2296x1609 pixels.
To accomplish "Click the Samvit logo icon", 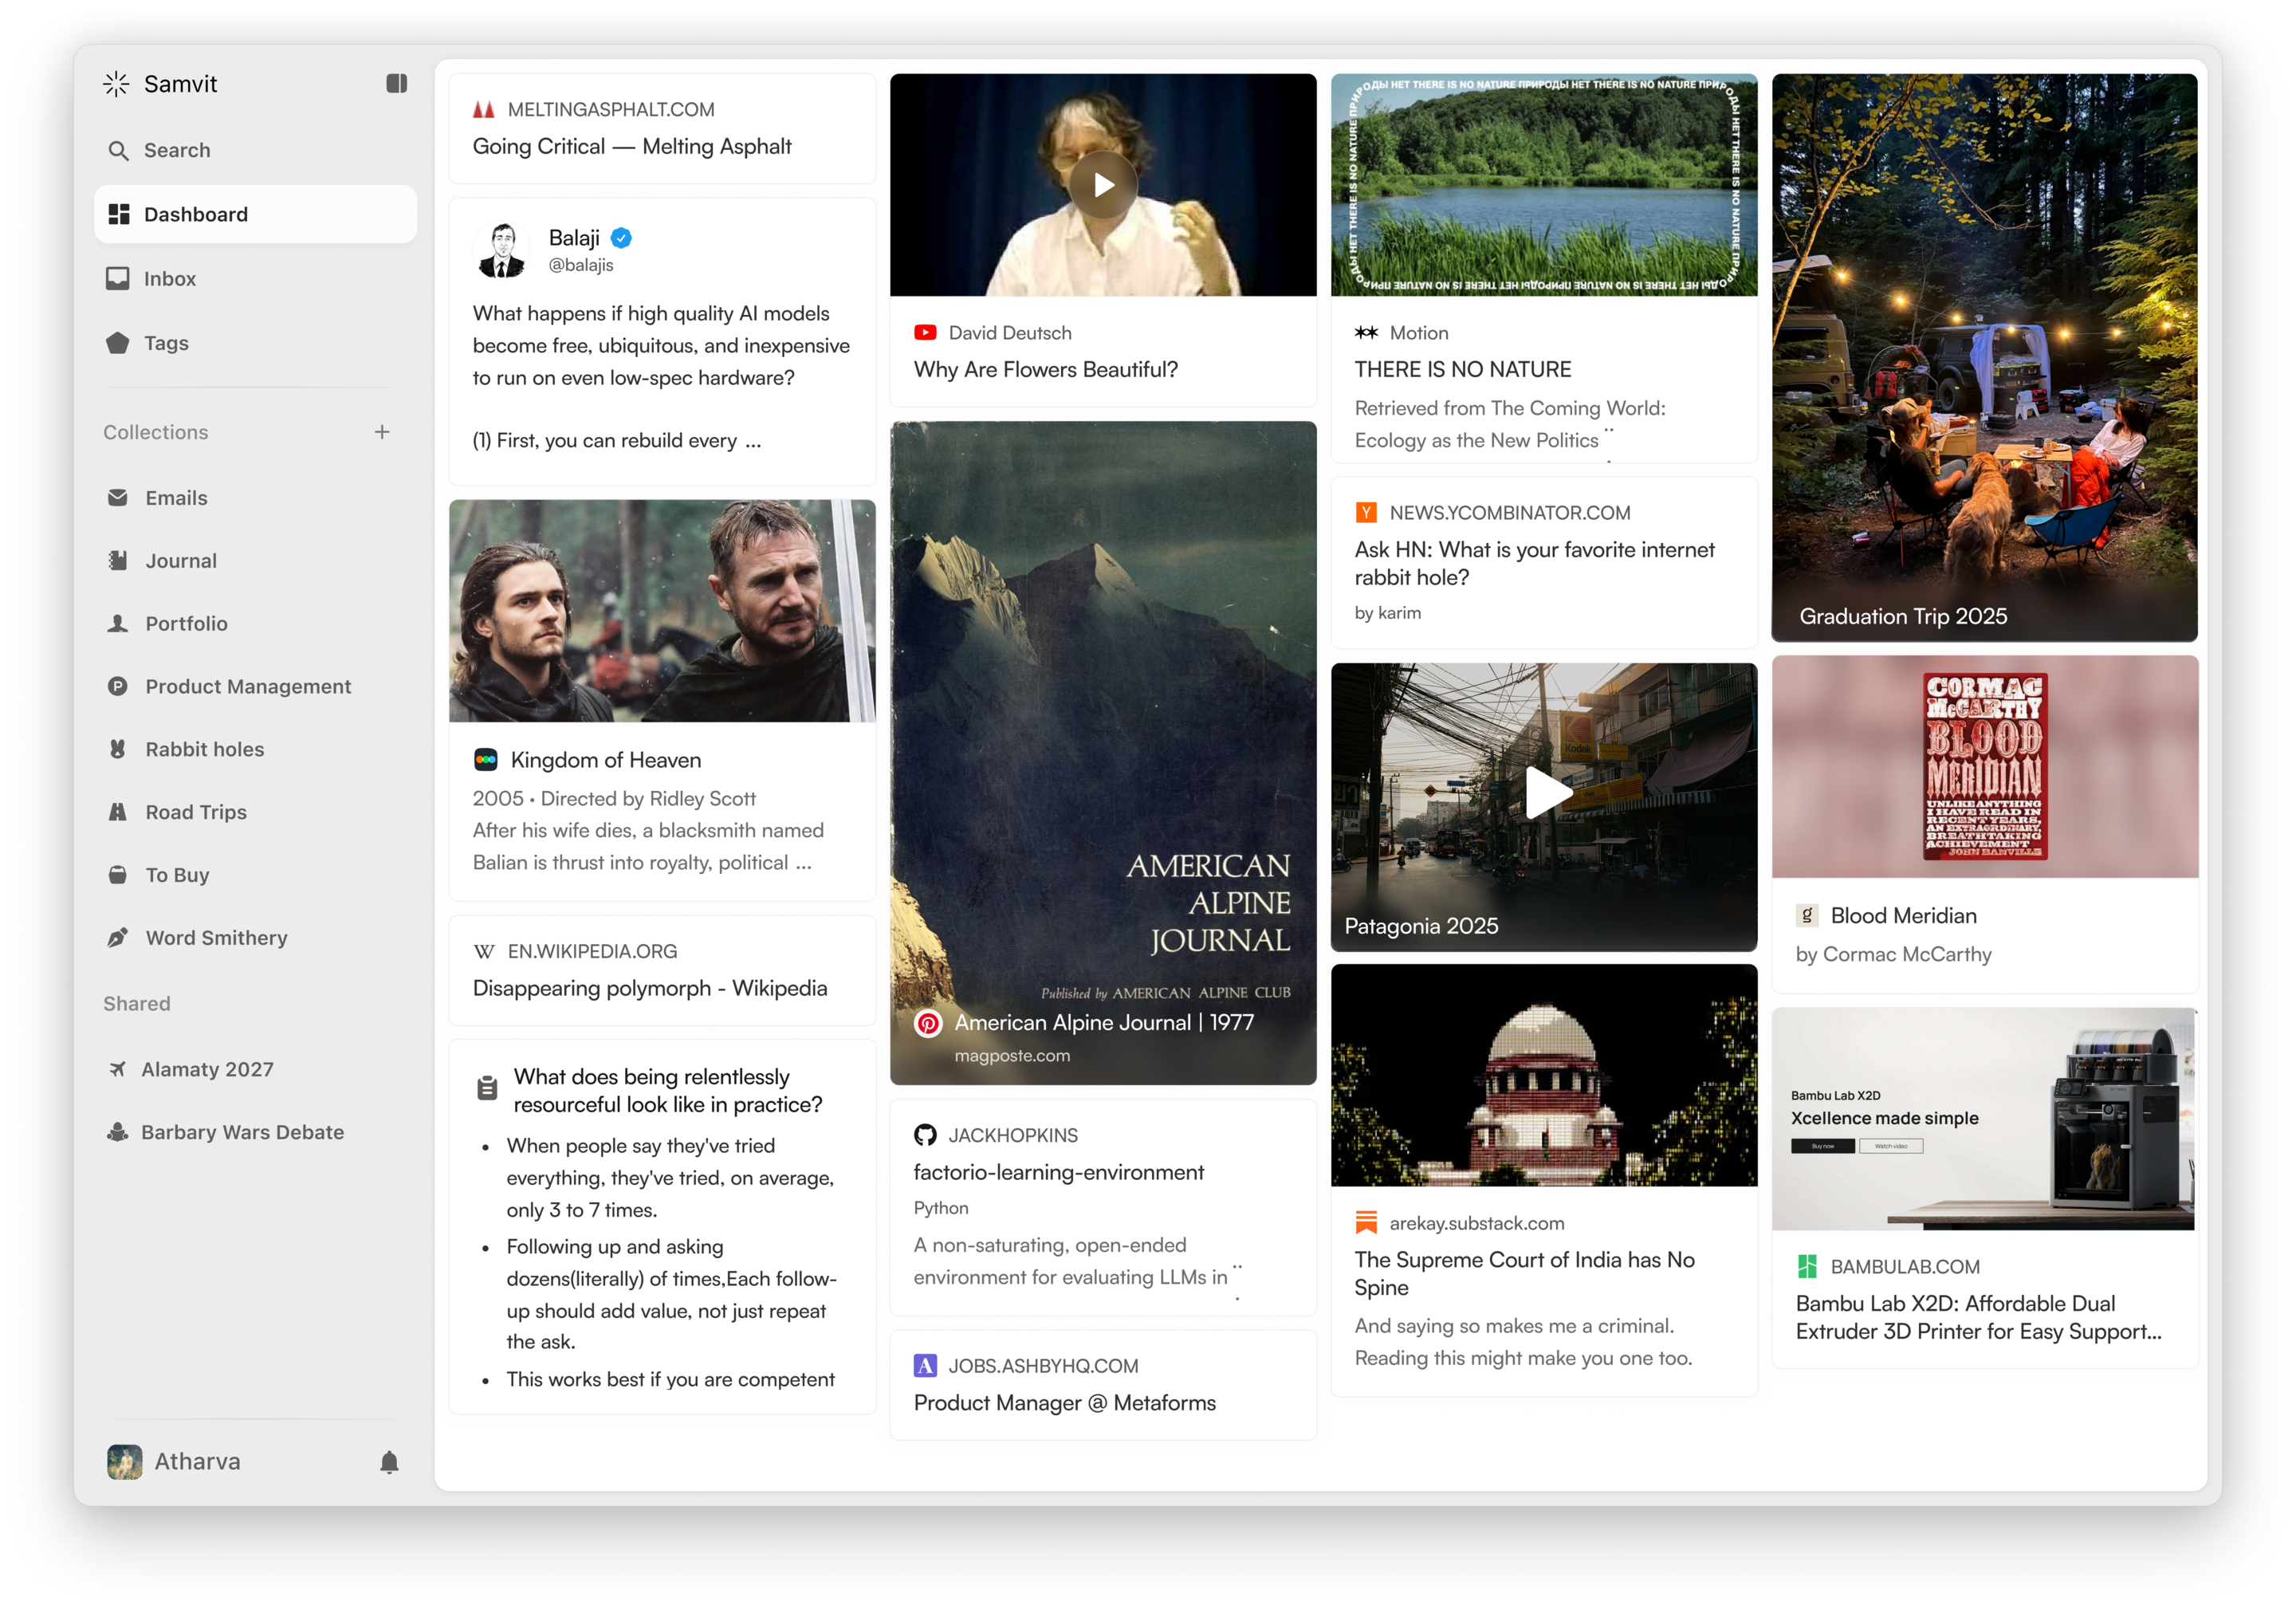I will tap(116, 84).
